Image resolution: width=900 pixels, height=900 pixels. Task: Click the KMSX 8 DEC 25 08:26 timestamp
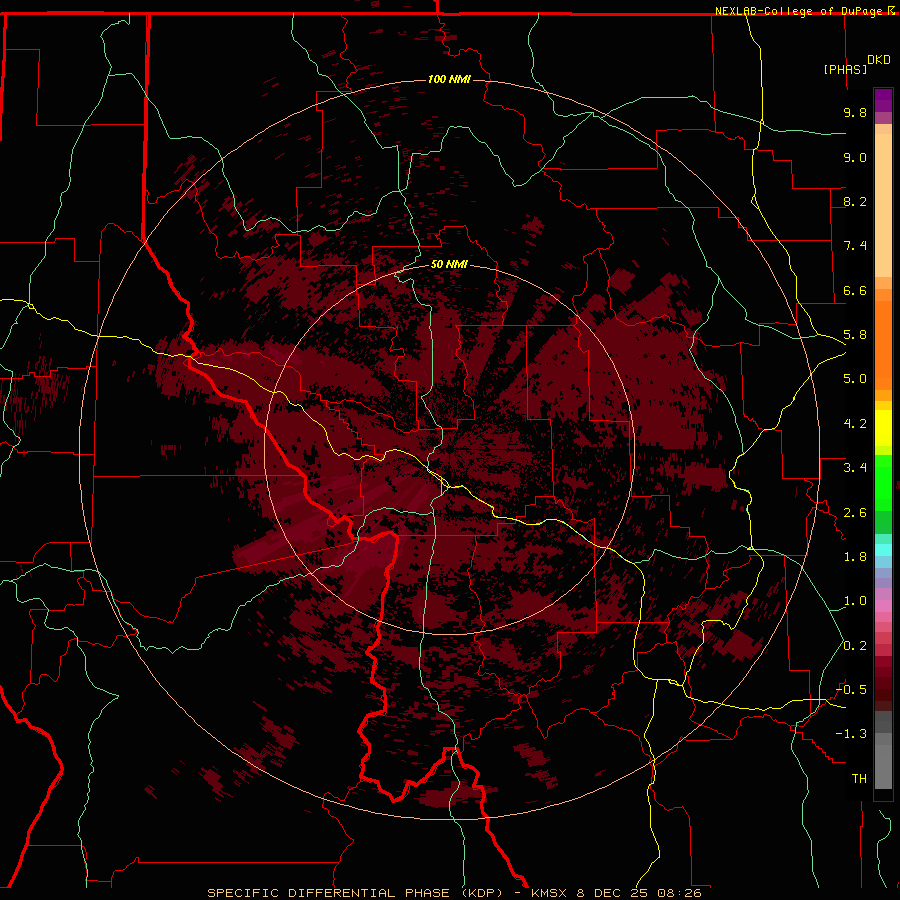tap(616, 893)
